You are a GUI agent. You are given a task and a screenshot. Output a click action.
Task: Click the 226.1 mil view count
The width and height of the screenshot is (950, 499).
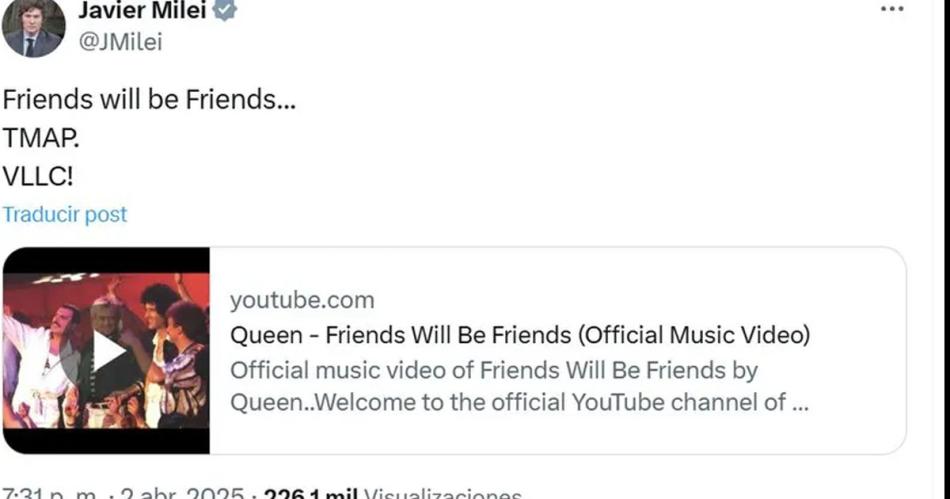pos(311,493)
